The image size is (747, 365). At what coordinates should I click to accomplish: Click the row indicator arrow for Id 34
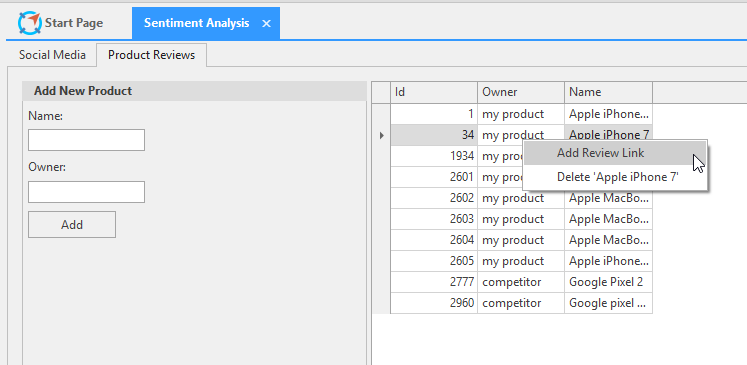coord(381,135)
